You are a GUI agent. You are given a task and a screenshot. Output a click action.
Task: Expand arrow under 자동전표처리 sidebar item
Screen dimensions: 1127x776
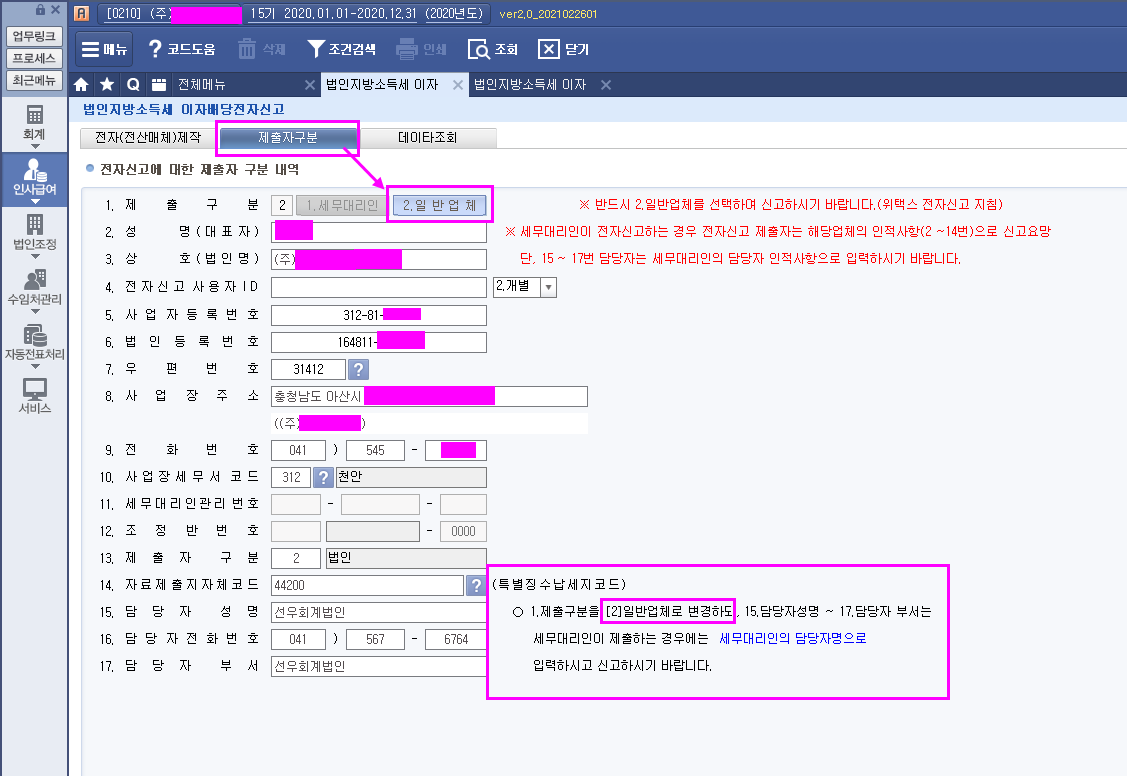[x=34, y=366]
